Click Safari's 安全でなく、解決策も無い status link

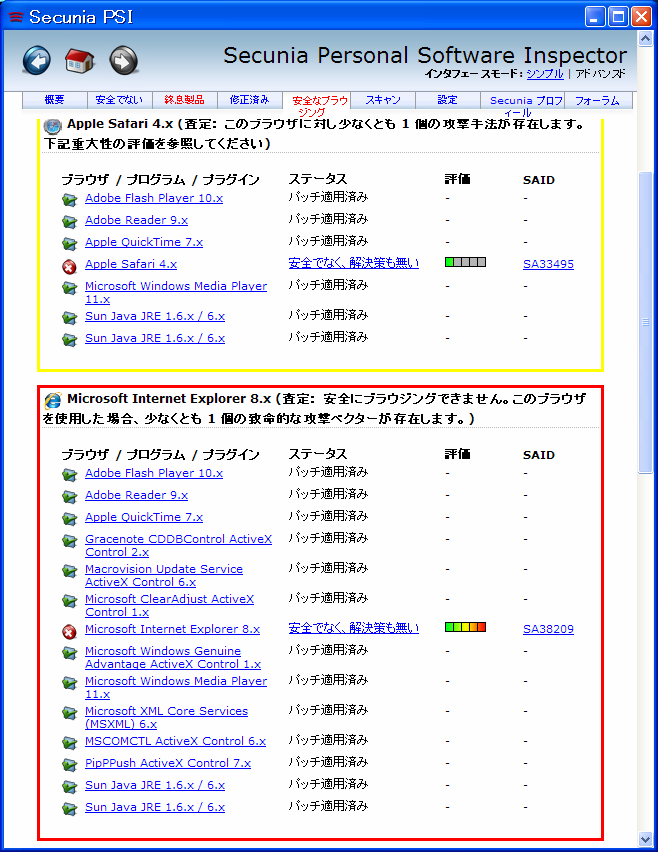point(354,263)
